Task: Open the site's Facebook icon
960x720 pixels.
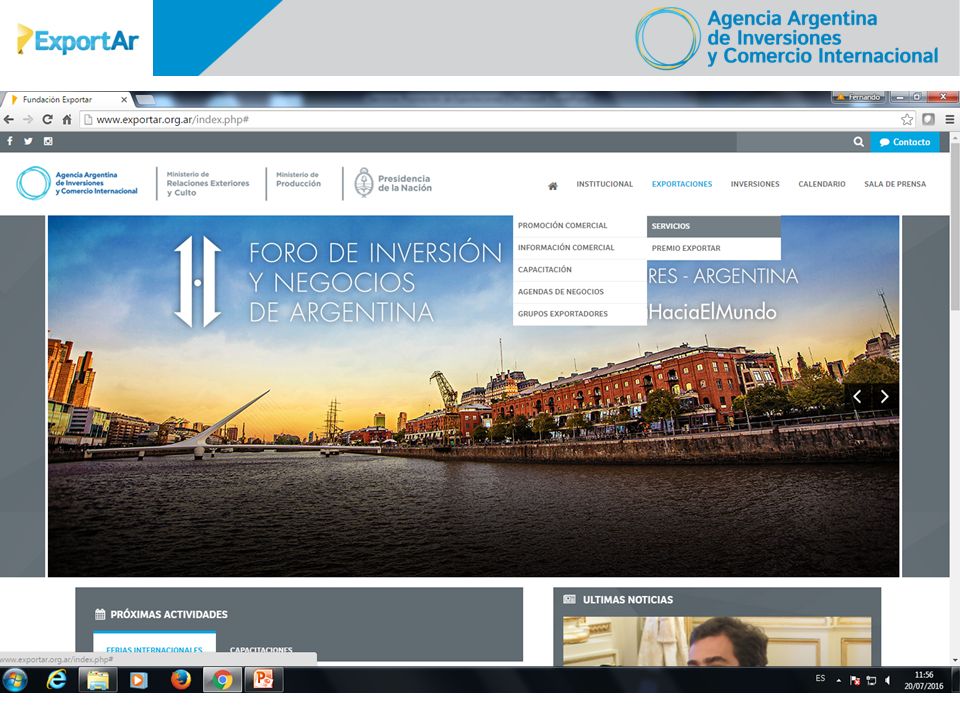Action: pos(10,141)
